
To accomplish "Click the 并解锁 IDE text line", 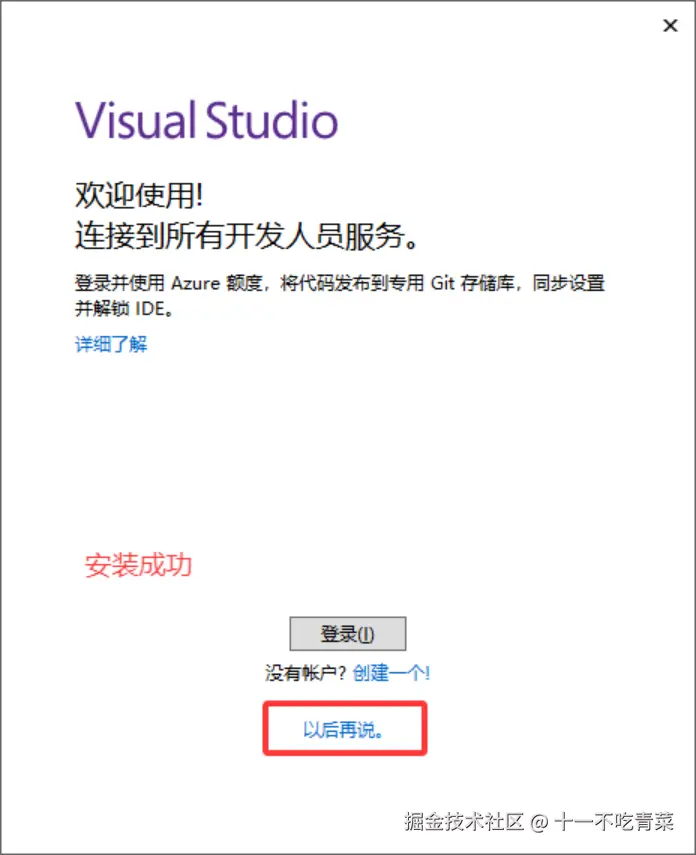I will pyautogui.click(x=124, y=309).
